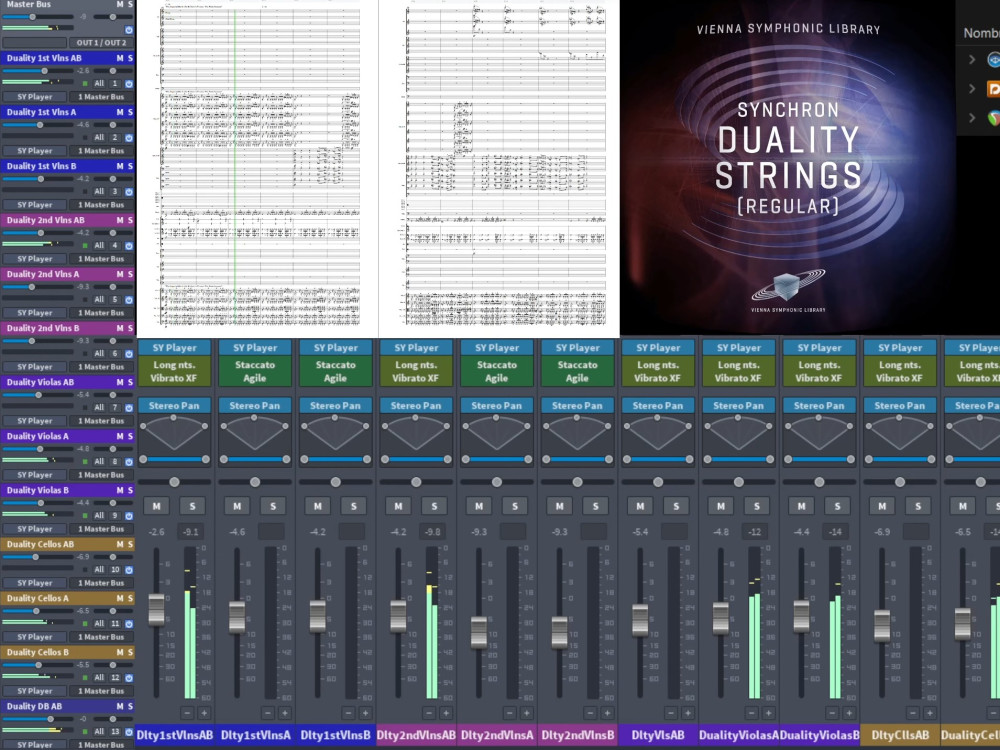Mute Duality 1st Vlns AB in channel list

[x=120, y=58]
